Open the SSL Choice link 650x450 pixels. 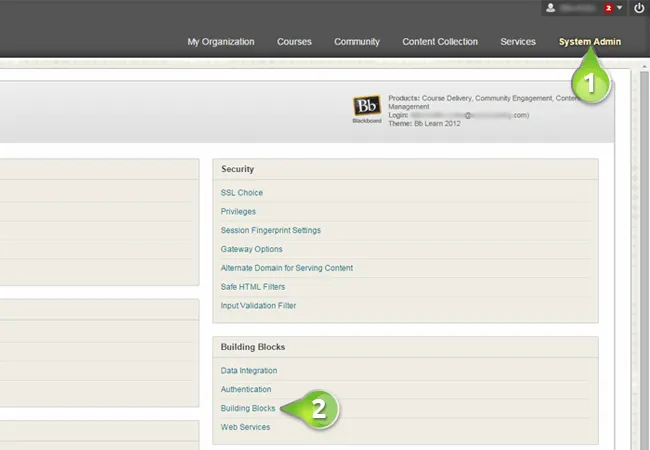click(x=241, y=193)
